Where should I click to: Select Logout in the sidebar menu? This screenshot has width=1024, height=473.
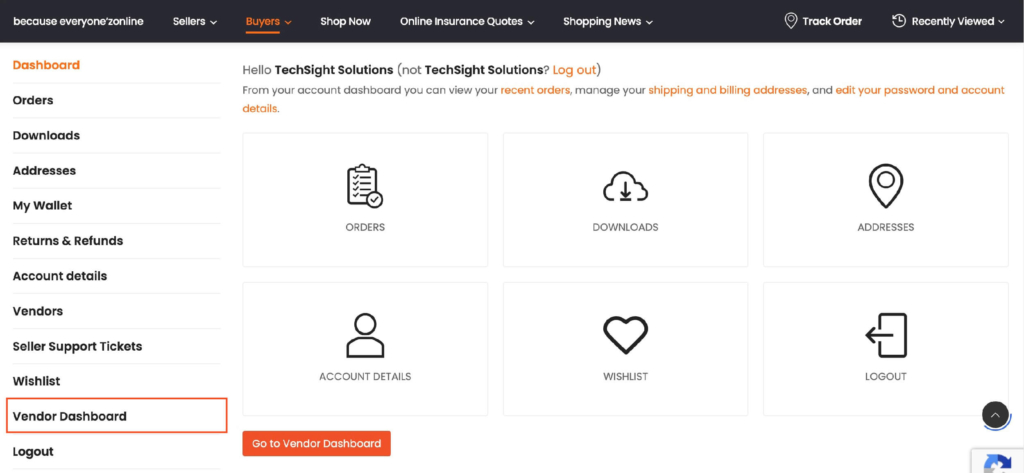tap(33, 451)
